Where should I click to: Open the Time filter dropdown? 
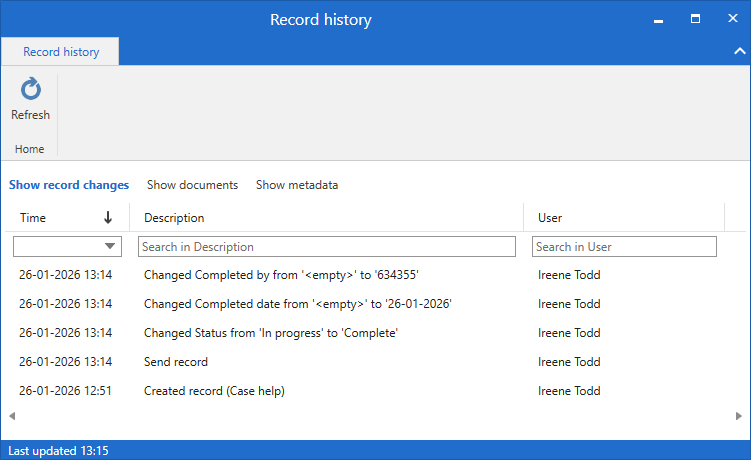110,246
